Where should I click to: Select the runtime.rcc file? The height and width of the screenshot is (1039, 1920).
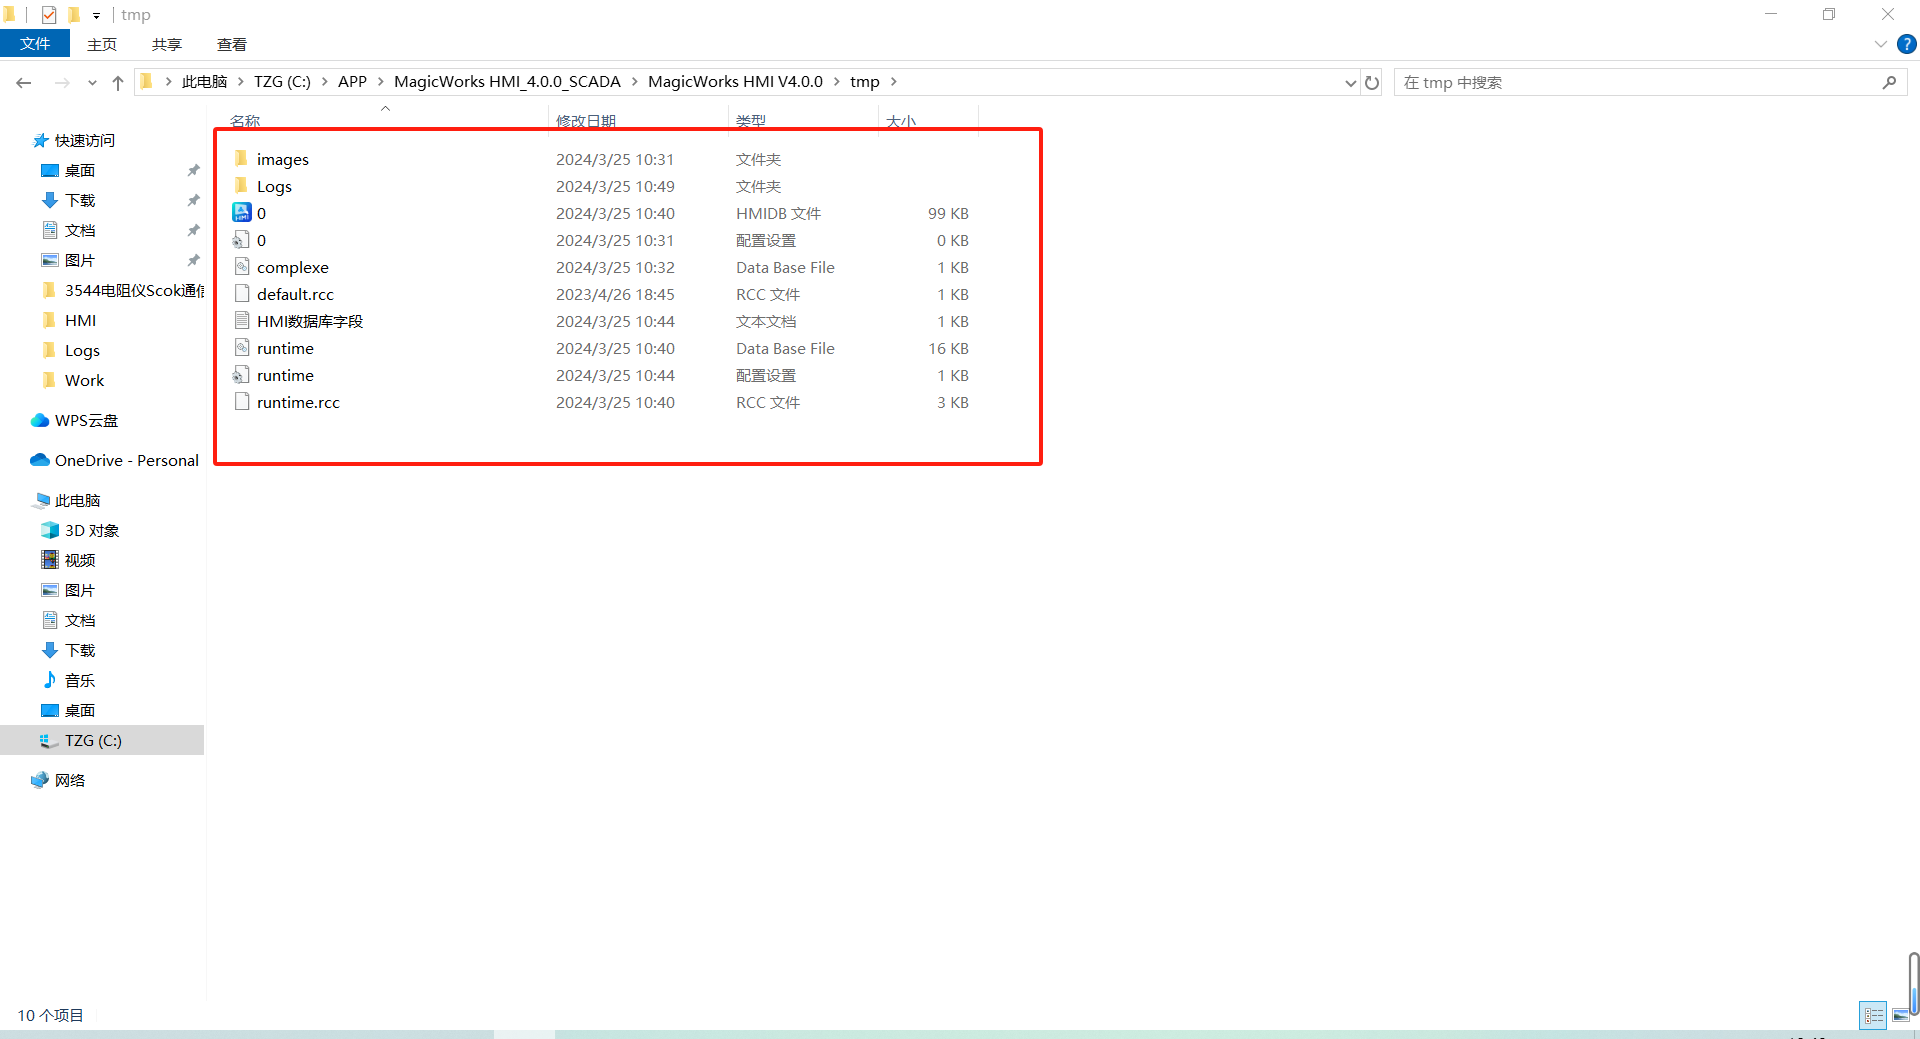298,402
